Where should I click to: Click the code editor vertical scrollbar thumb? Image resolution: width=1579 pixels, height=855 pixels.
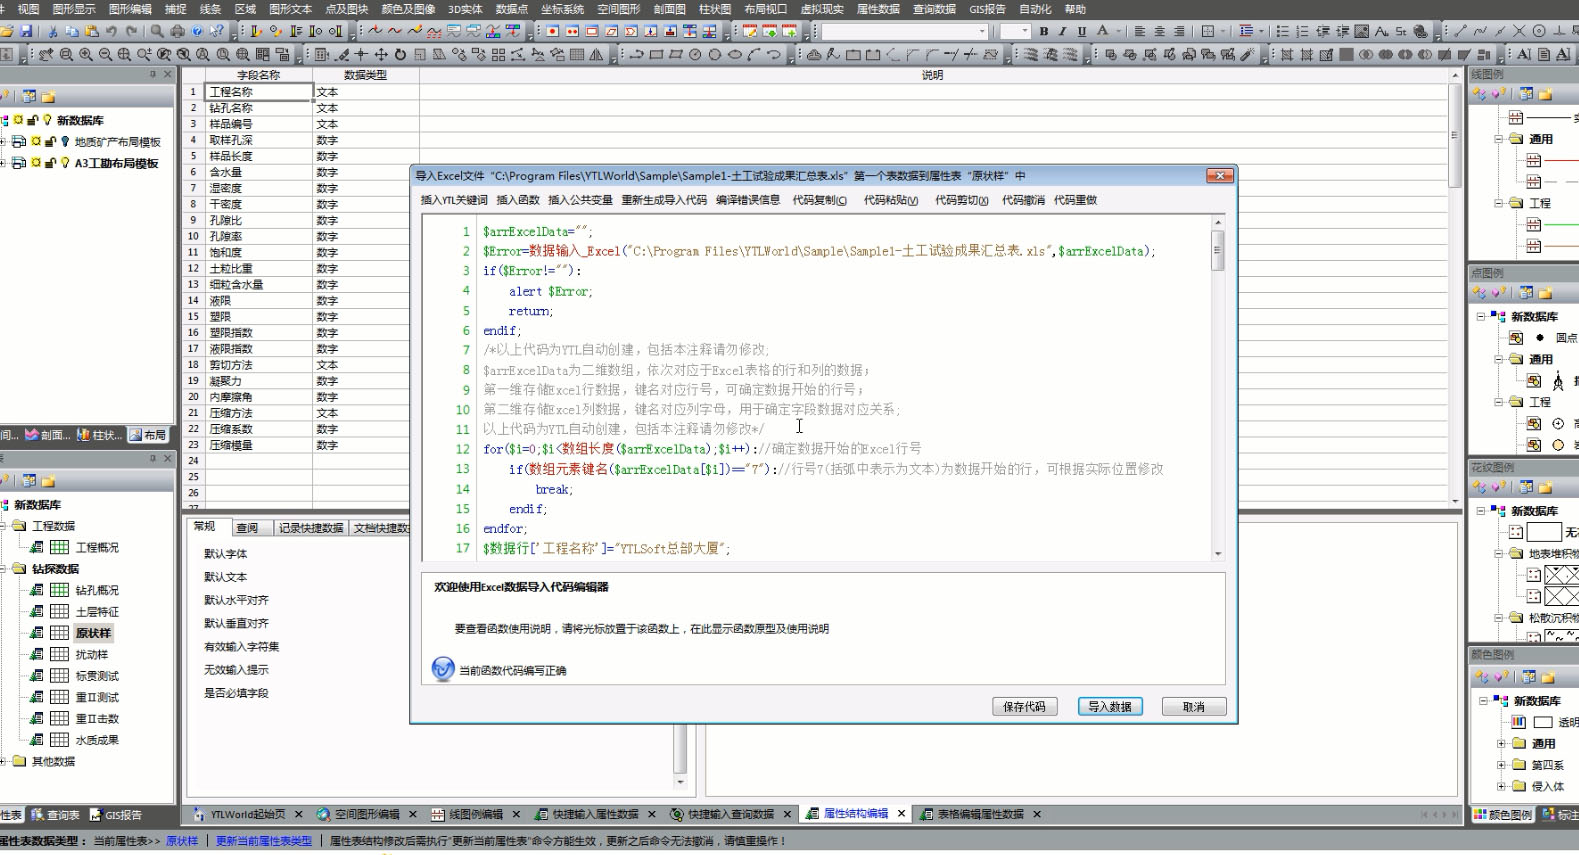(x=1217, y=250)
